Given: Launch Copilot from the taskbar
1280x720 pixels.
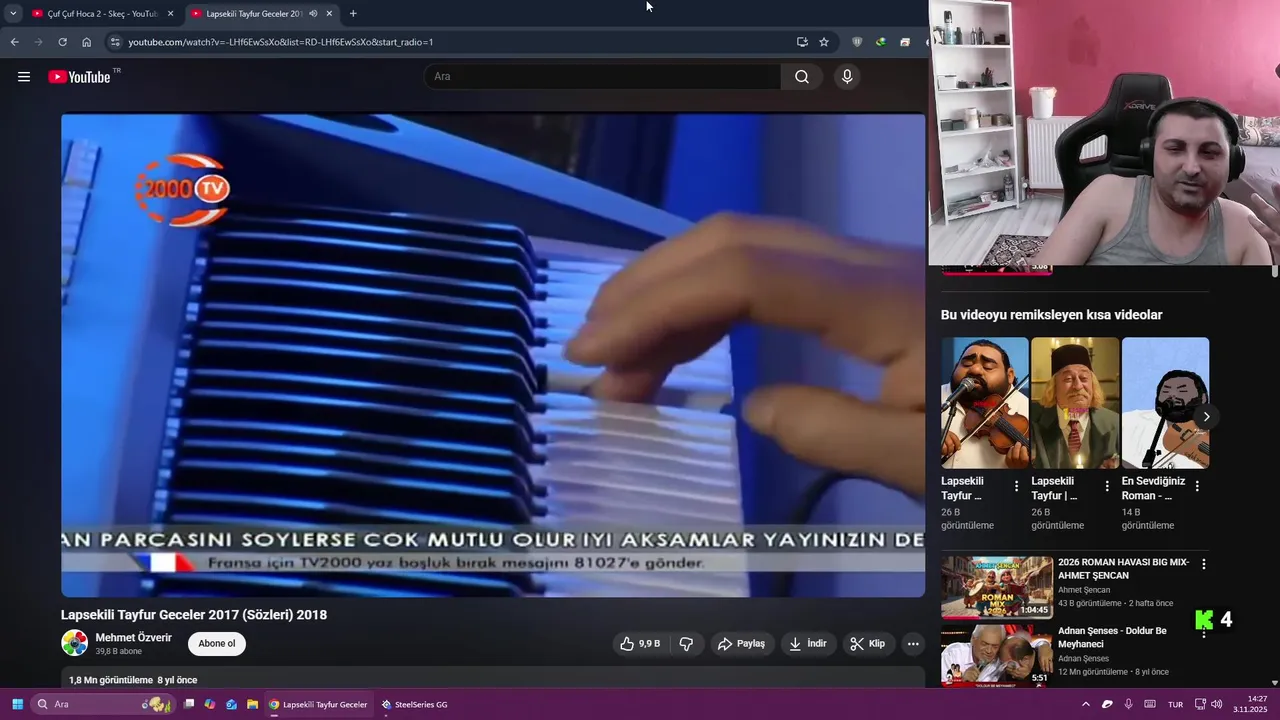Looking at the screenshot, I should (210, 704).
